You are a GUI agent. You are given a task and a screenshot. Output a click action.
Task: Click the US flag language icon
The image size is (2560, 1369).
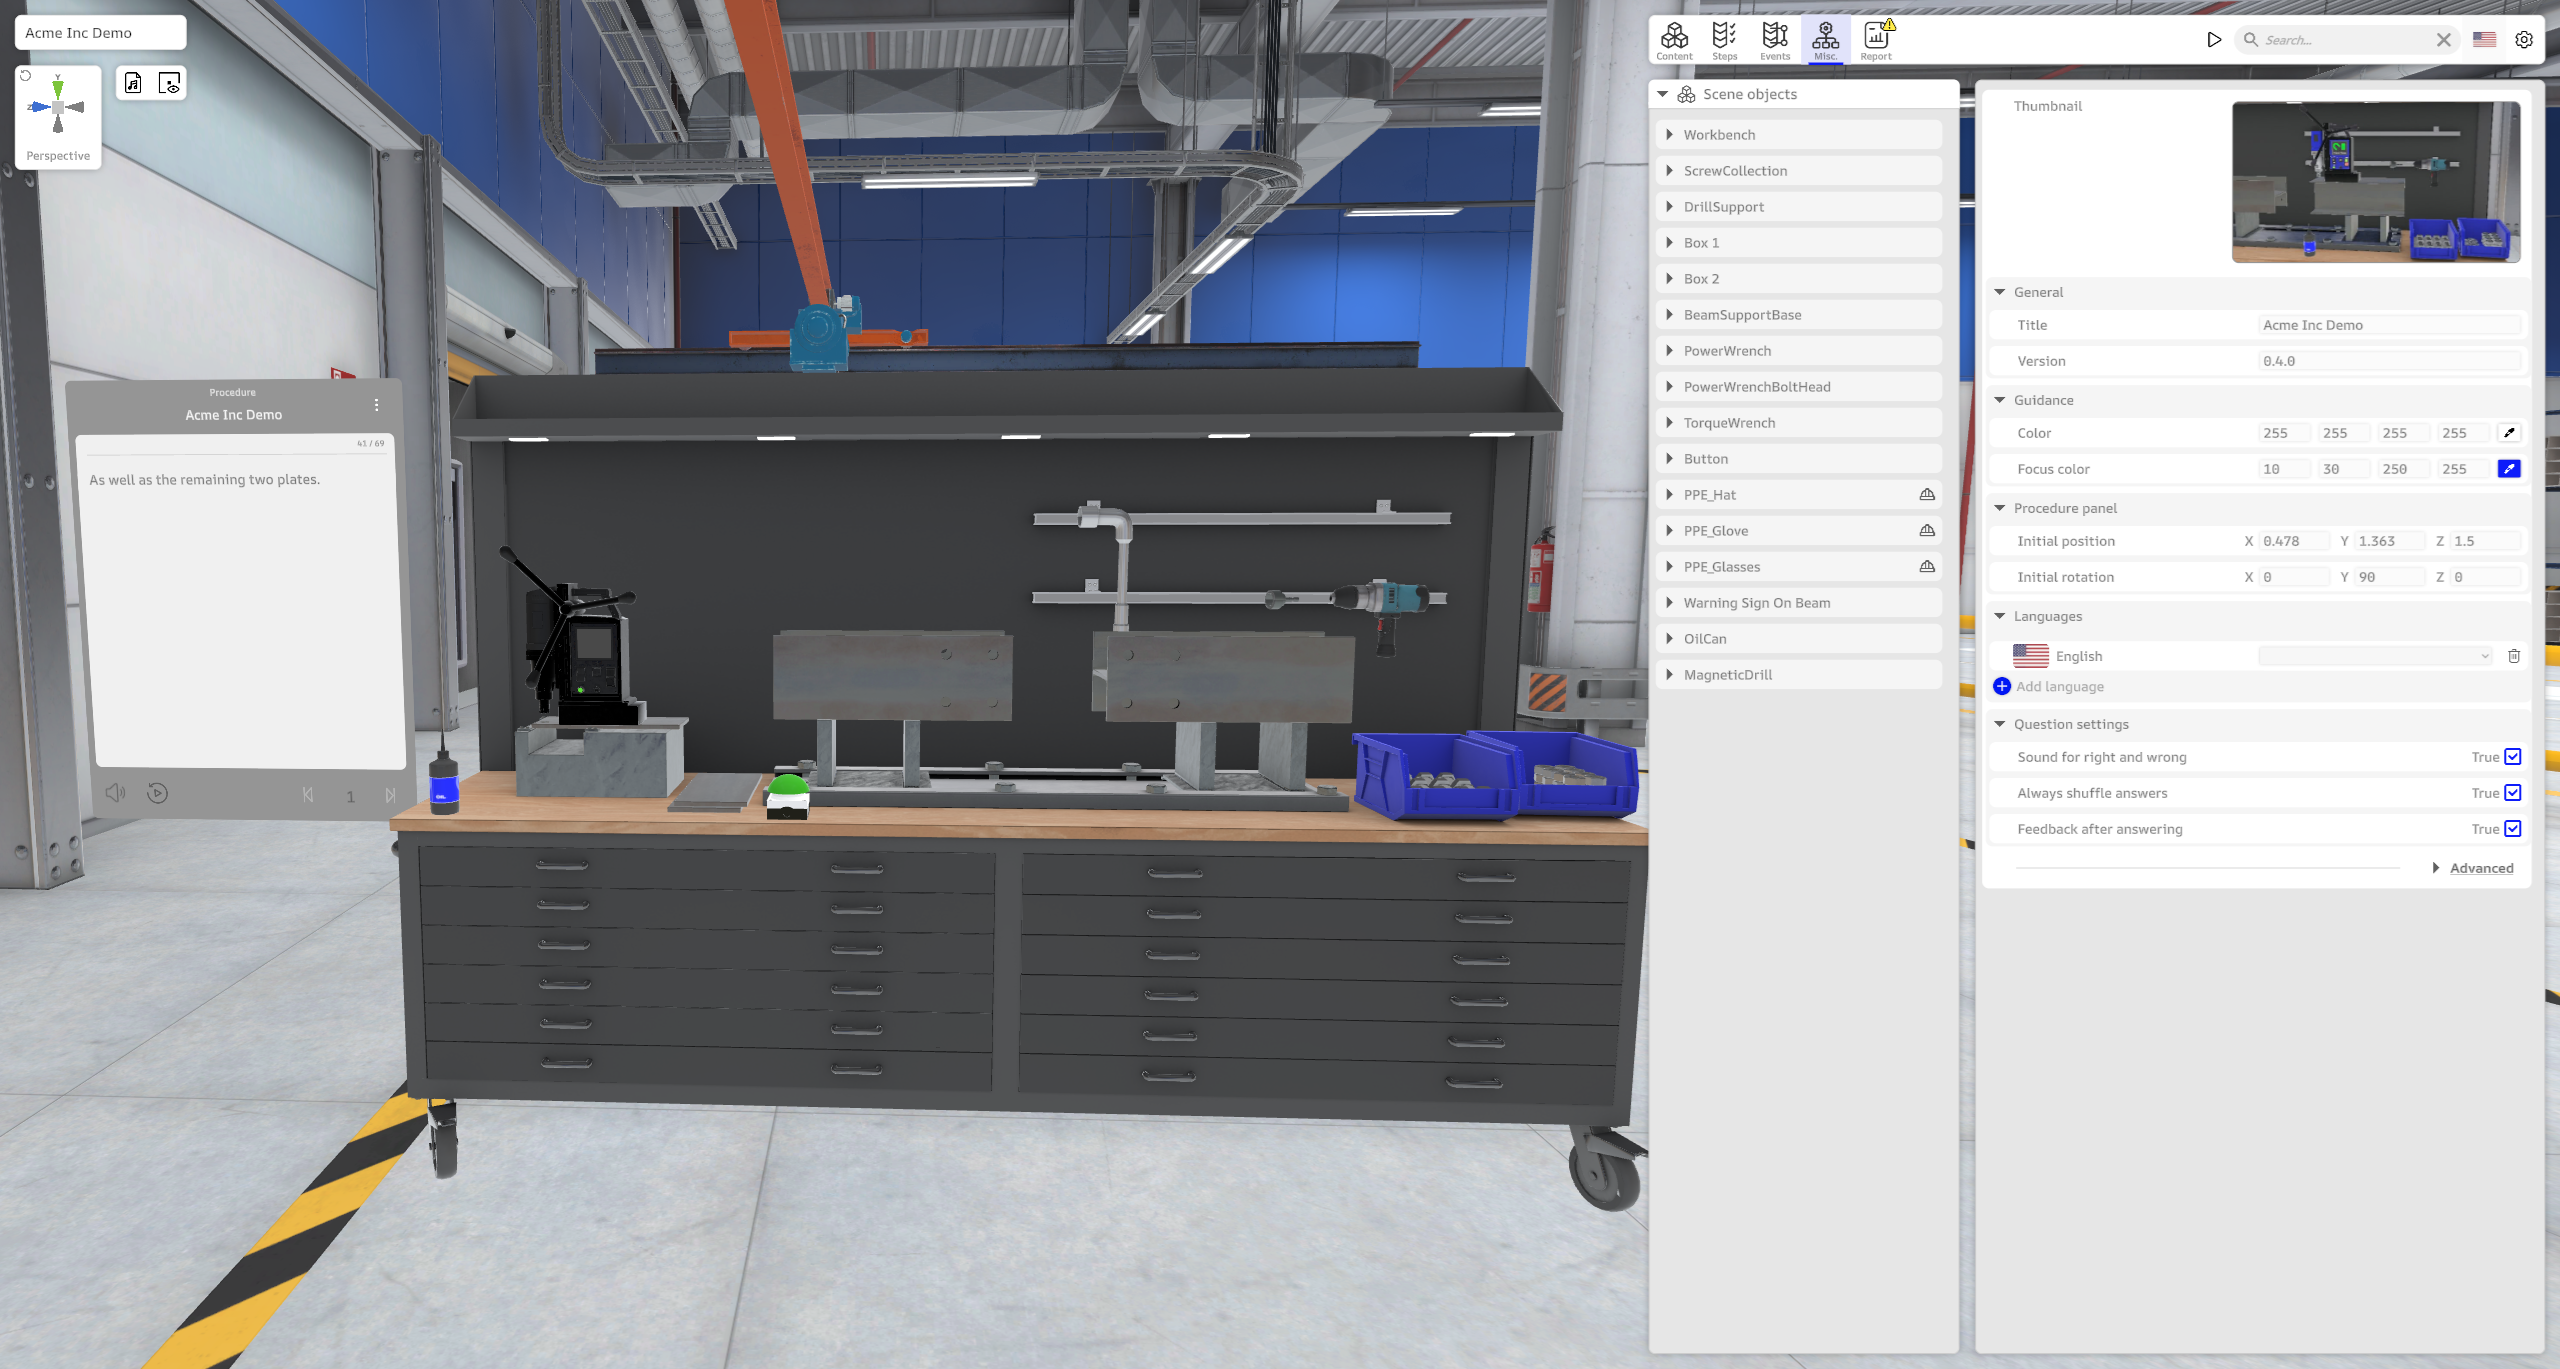tap(2484, 40)
